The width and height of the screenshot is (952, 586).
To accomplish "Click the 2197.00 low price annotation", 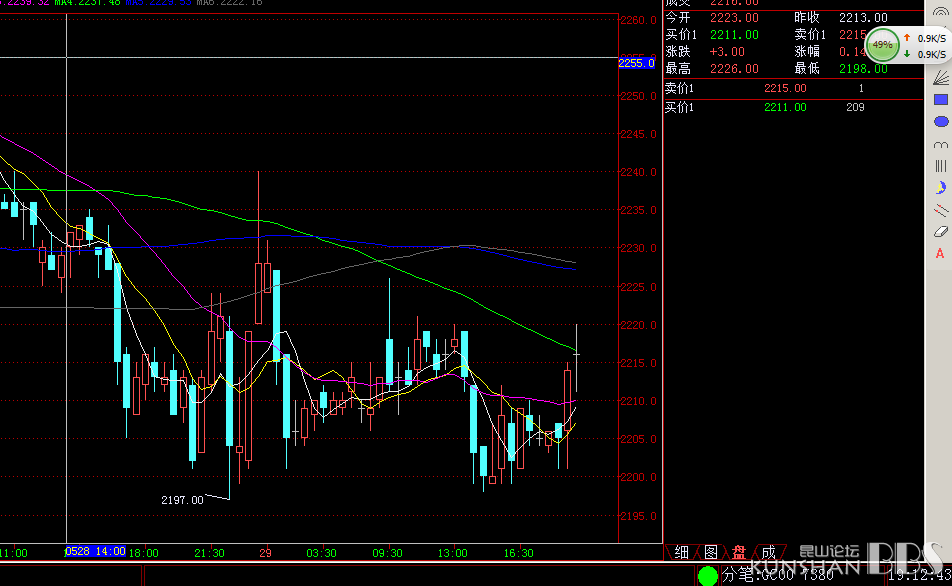I will [182, 500].
